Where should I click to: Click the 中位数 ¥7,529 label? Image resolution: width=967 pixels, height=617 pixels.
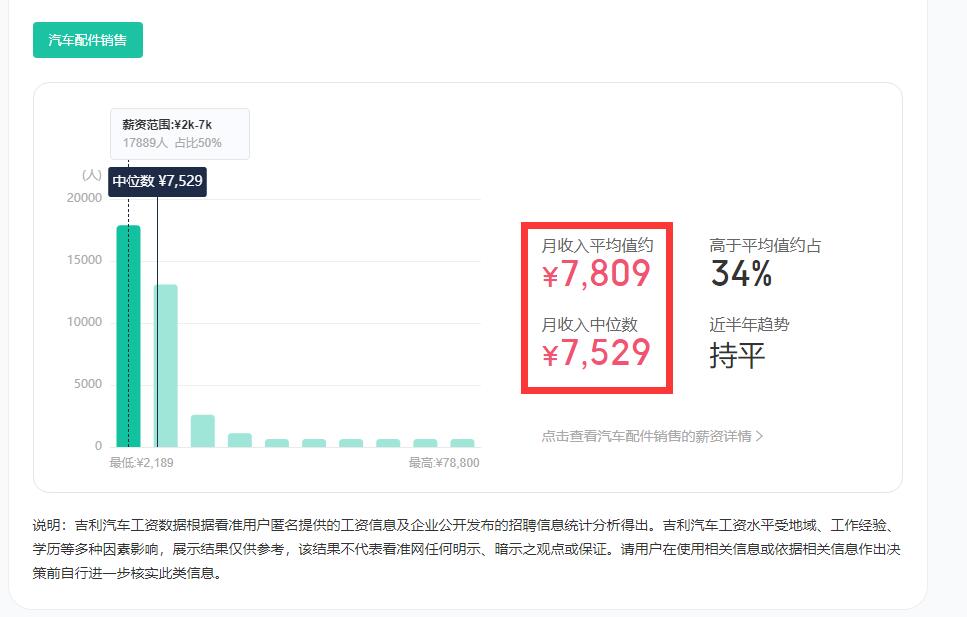coord(157,181)
